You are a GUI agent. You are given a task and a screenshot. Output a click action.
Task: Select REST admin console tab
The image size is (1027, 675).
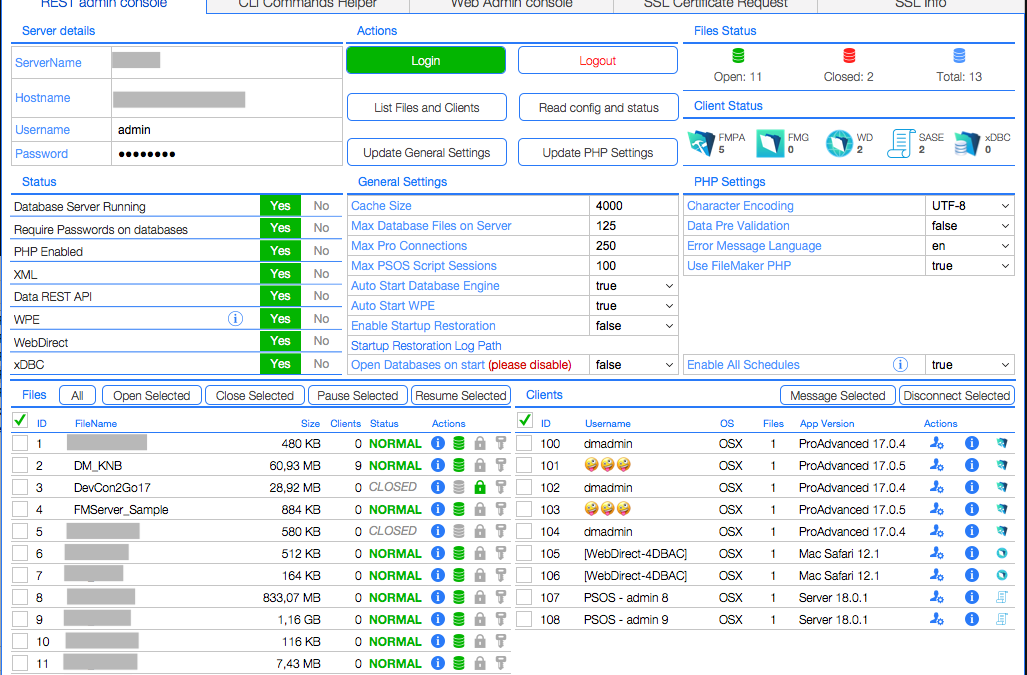[103, 5]
